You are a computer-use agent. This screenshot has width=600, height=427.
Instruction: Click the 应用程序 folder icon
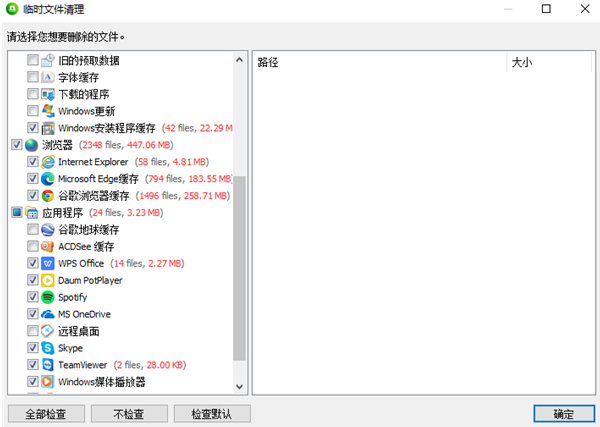coord(31,212)
